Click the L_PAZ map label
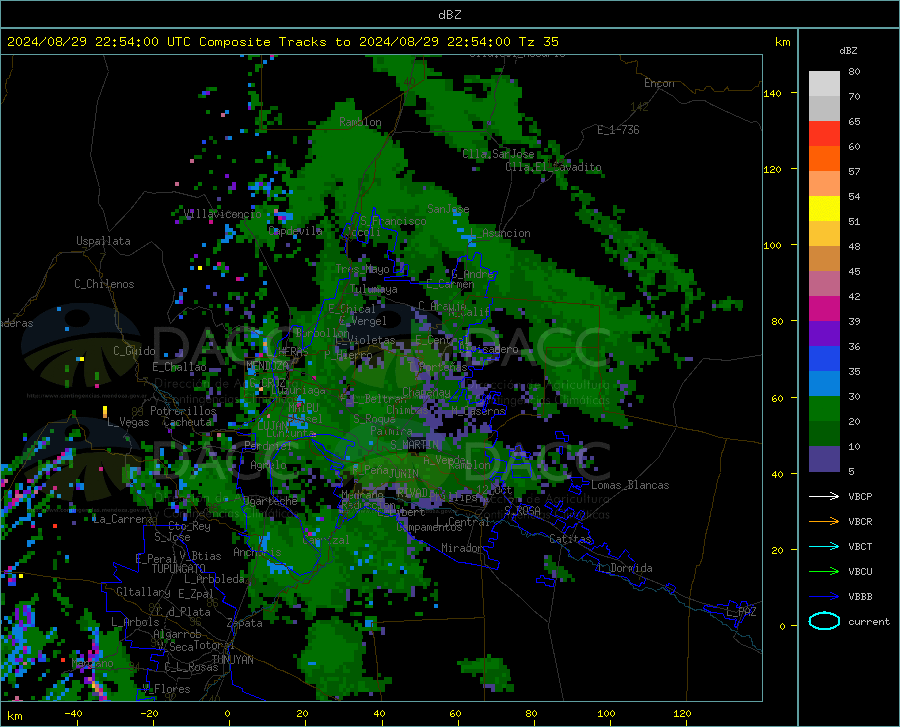 741,612
